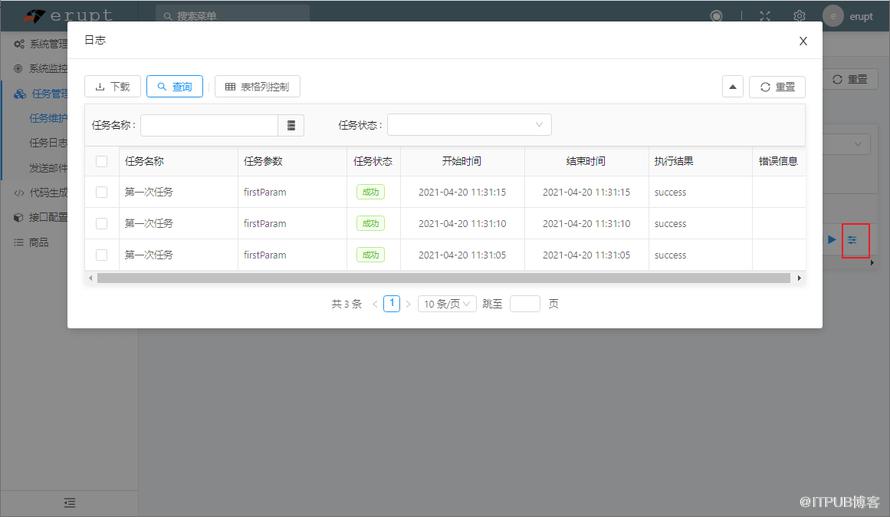Select 发送邮件 in the sidebar

click(x=48, y=168)
